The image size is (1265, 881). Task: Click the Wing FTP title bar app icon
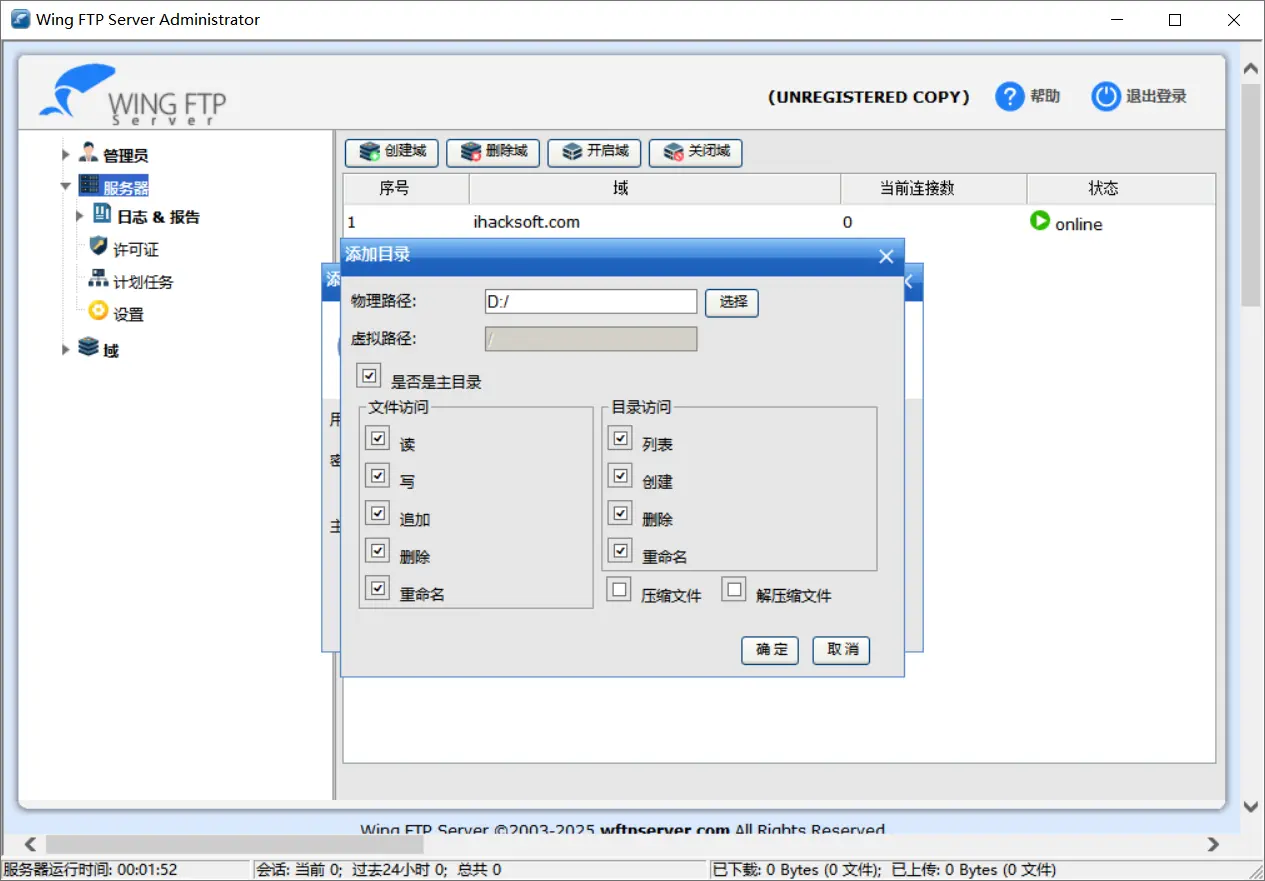(x=20, y=19)
